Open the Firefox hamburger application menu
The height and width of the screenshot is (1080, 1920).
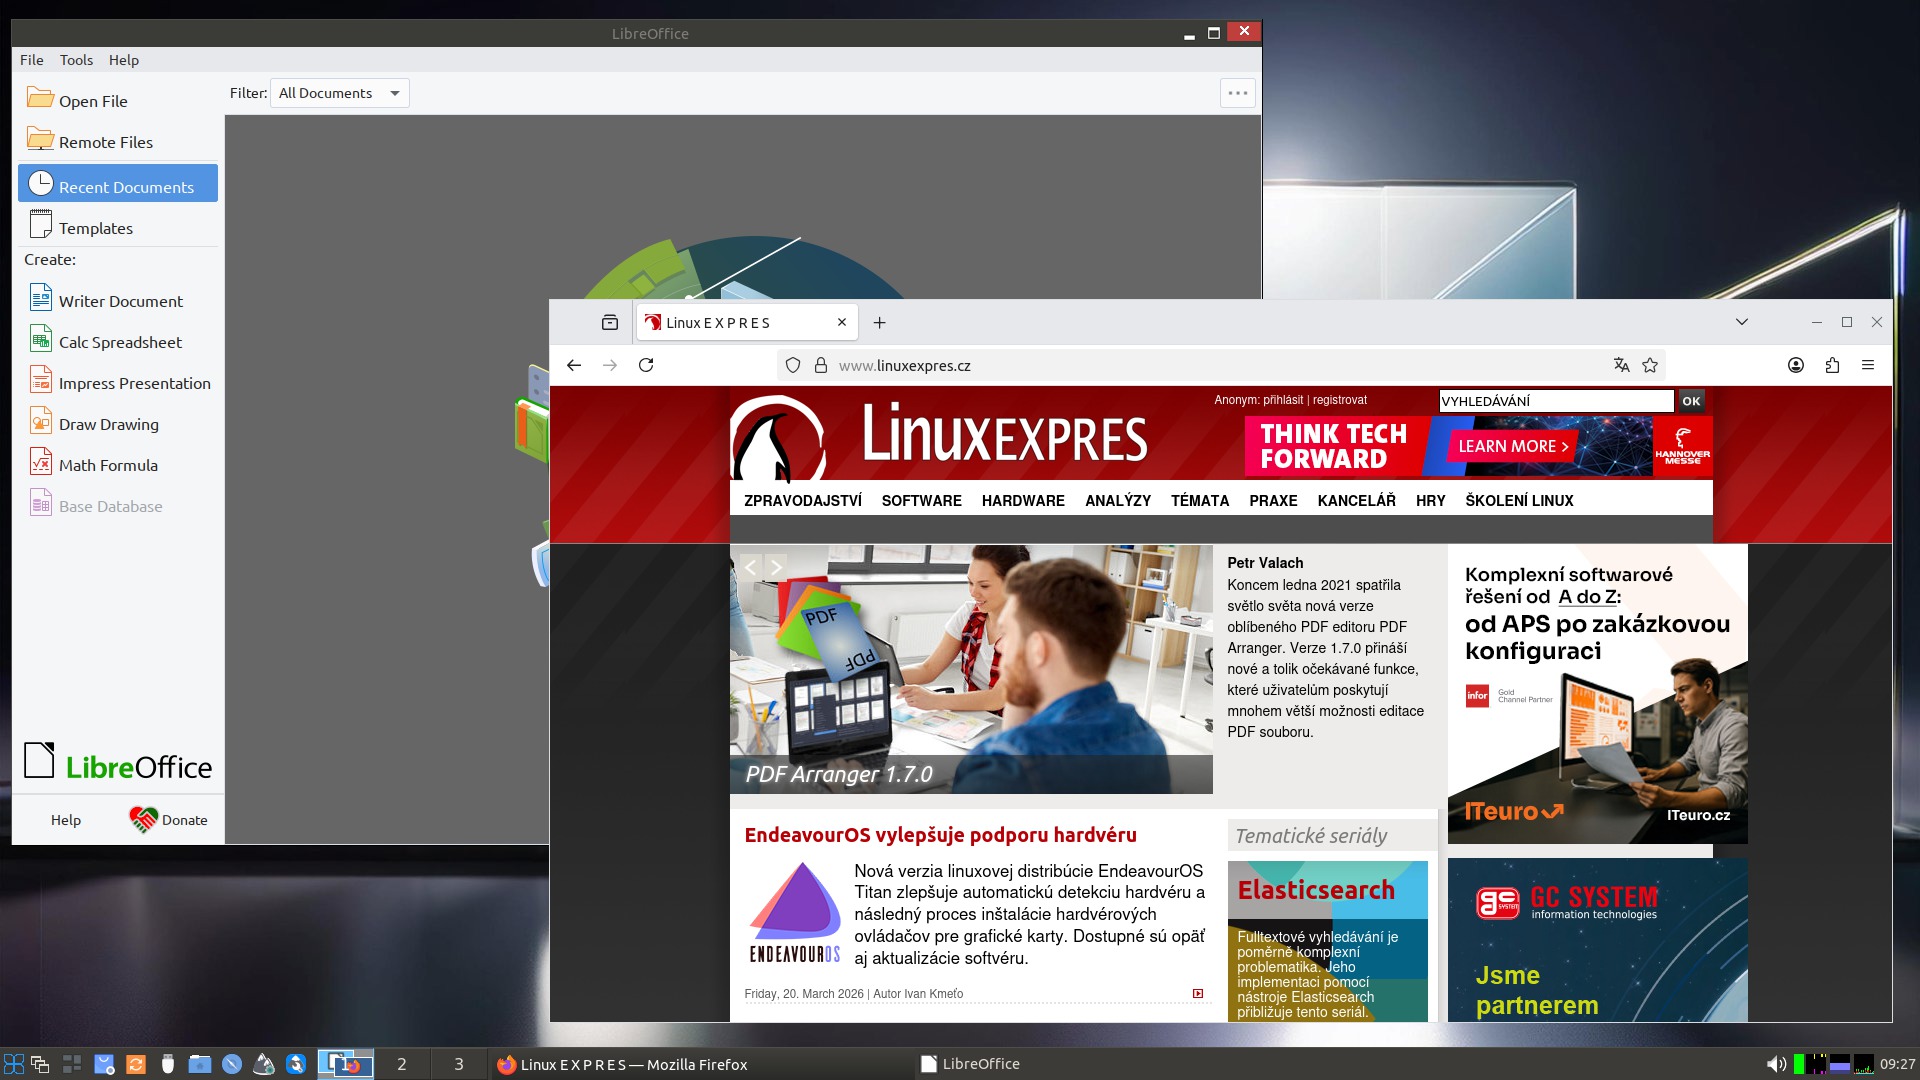(x=1867, y=365)
